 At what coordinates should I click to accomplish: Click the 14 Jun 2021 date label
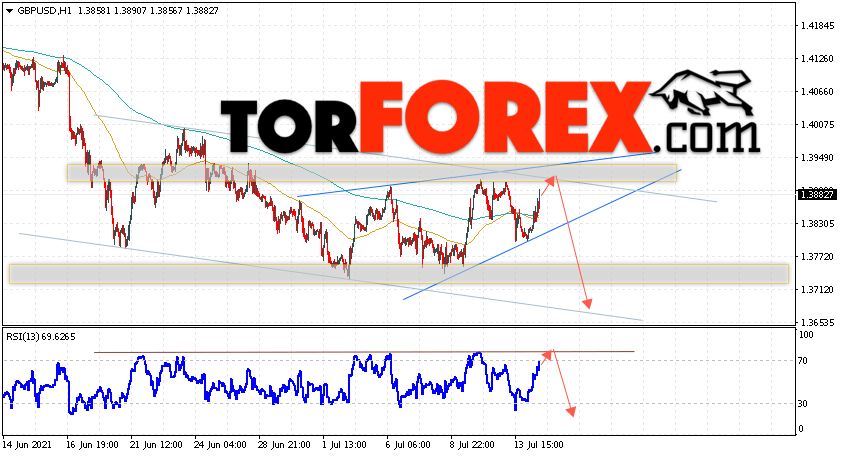[x=27, y=445]
